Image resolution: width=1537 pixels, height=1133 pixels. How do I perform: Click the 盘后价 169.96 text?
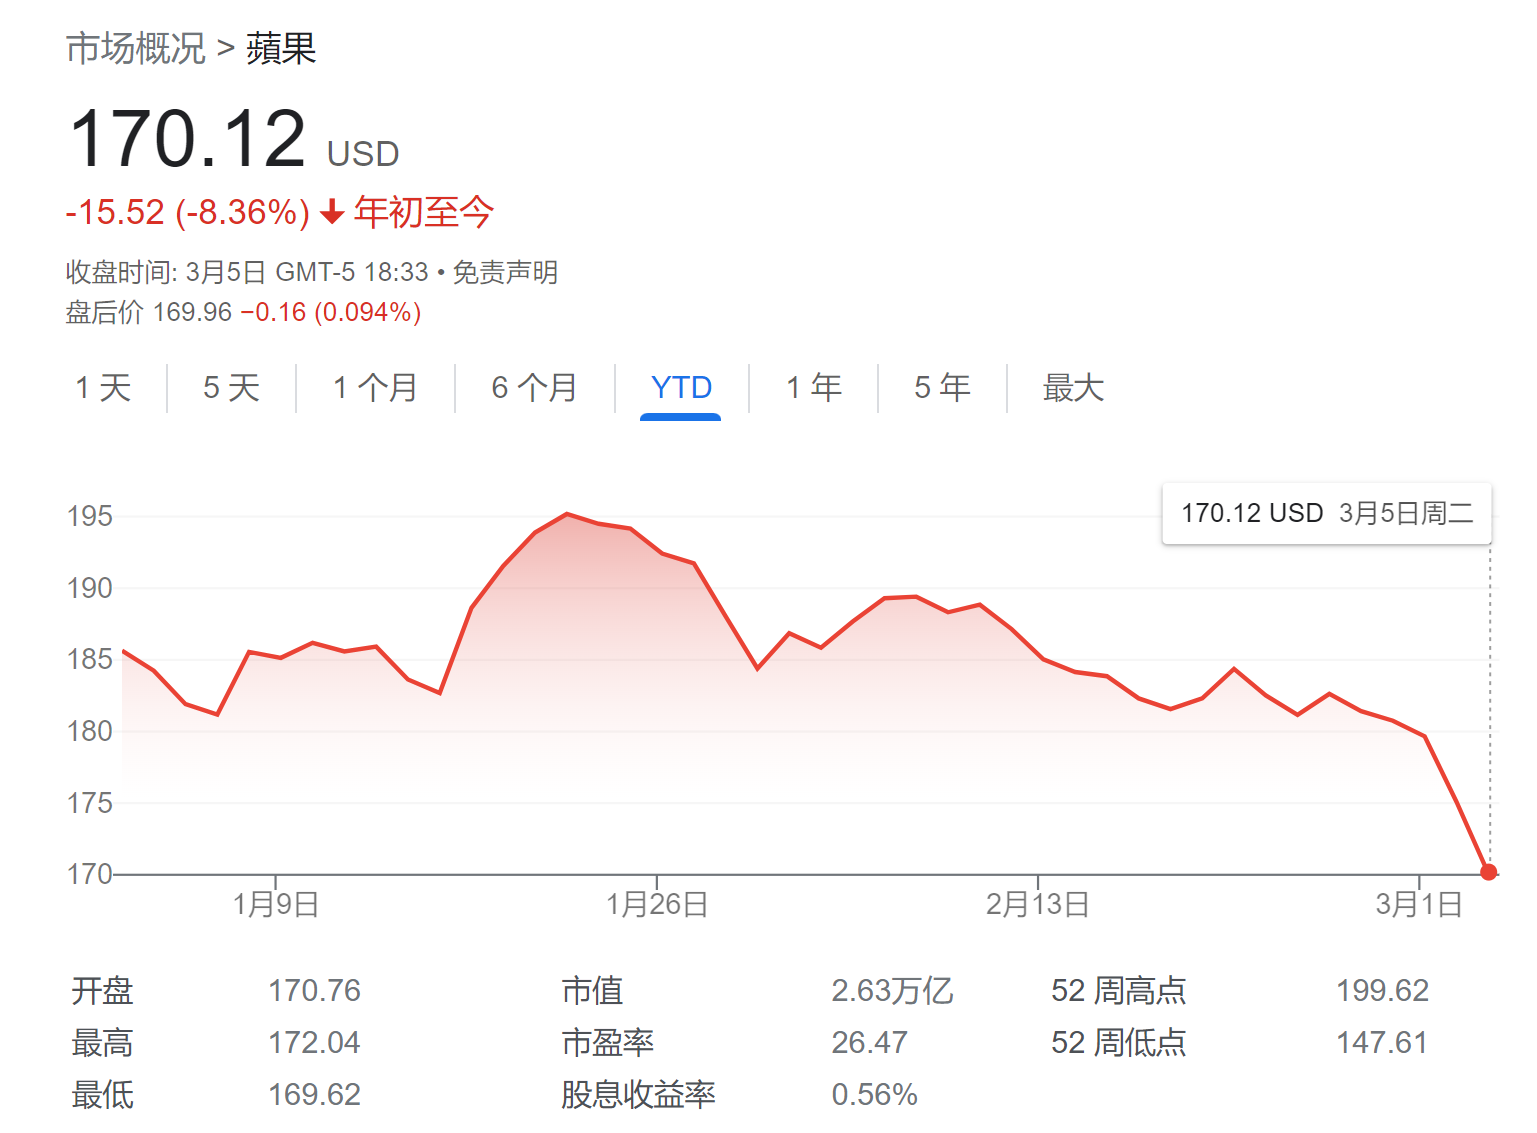pos(149,313)
